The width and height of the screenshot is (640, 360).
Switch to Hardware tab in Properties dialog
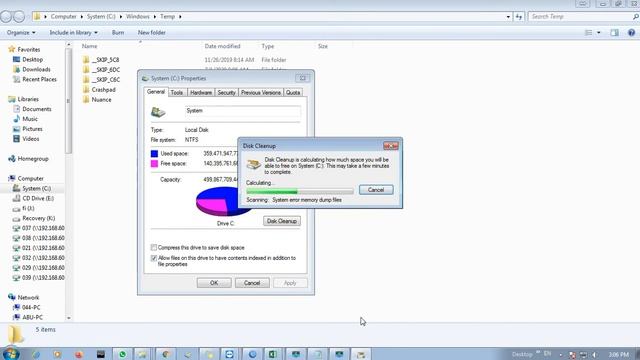point(201,93)
